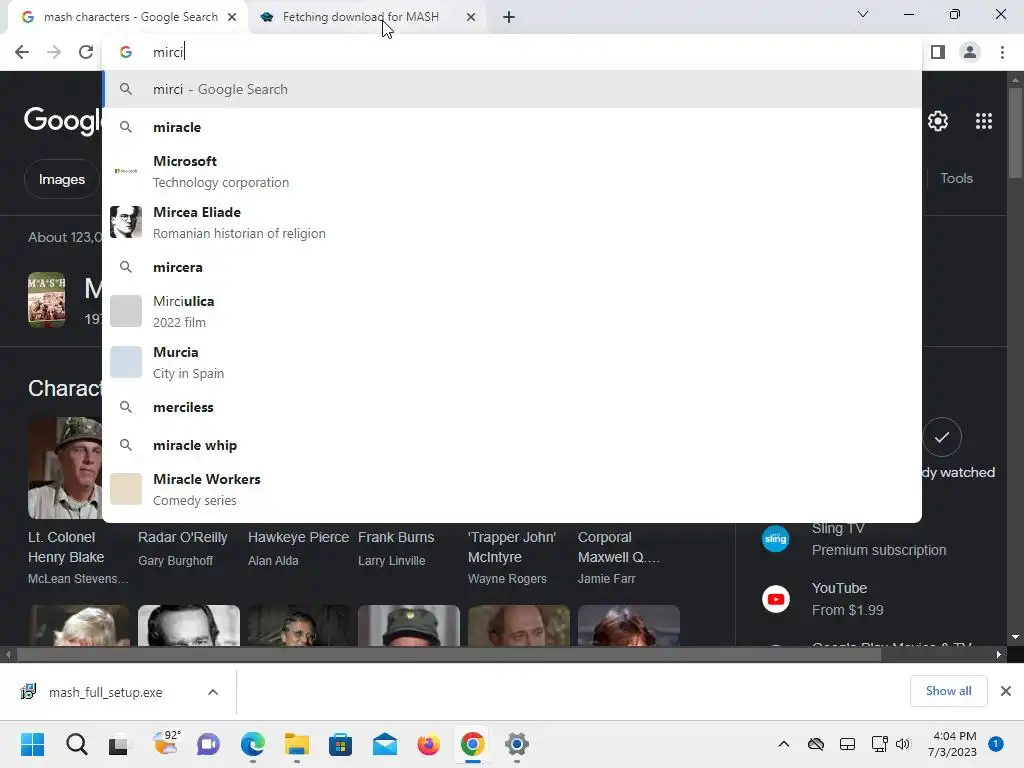This screenshot has height=768, width=1024.
Task: Open the Chrome profile avatar
Action: click(970, 52)
